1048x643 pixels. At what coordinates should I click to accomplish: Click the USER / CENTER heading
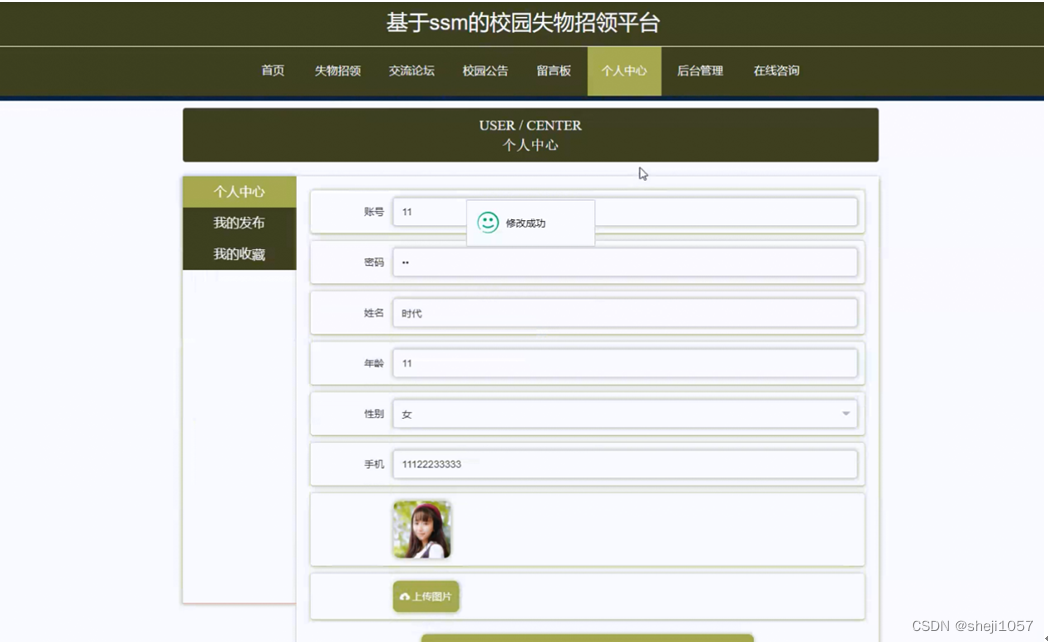click(x=530, y=126)
